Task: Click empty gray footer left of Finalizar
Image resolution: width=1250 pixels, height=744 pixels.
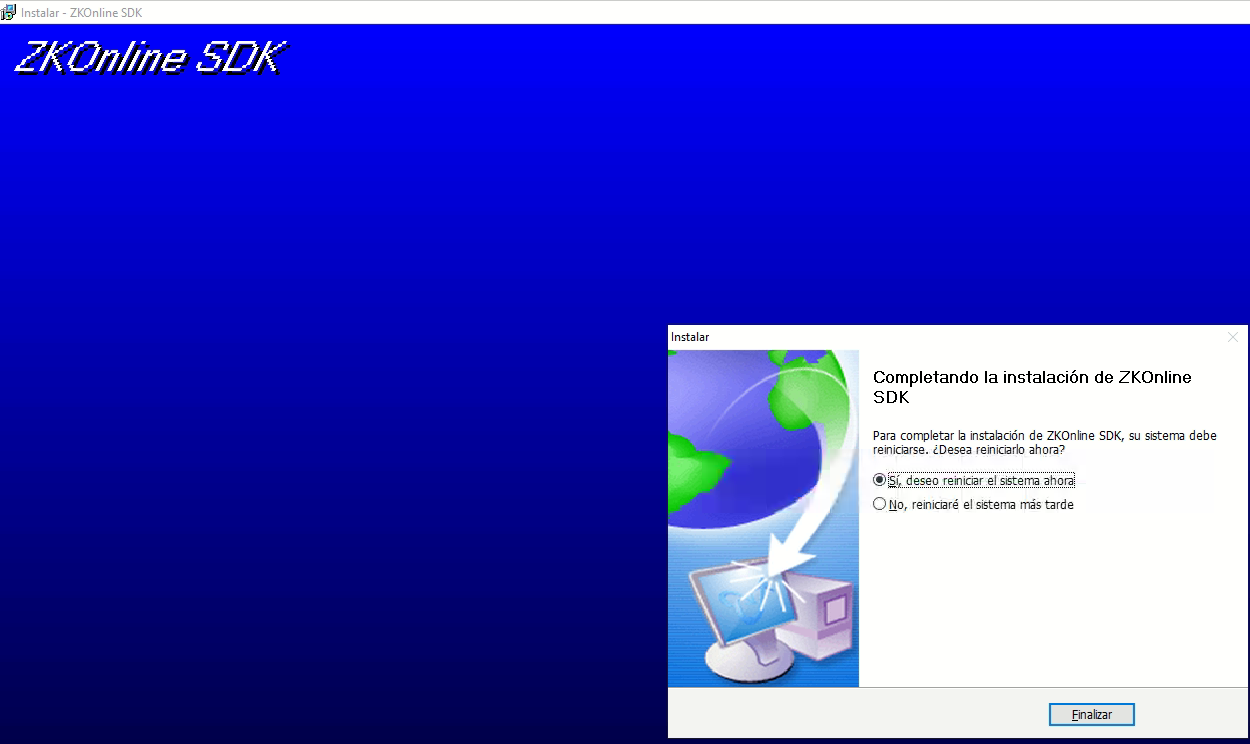Action: tap(850, 714)
